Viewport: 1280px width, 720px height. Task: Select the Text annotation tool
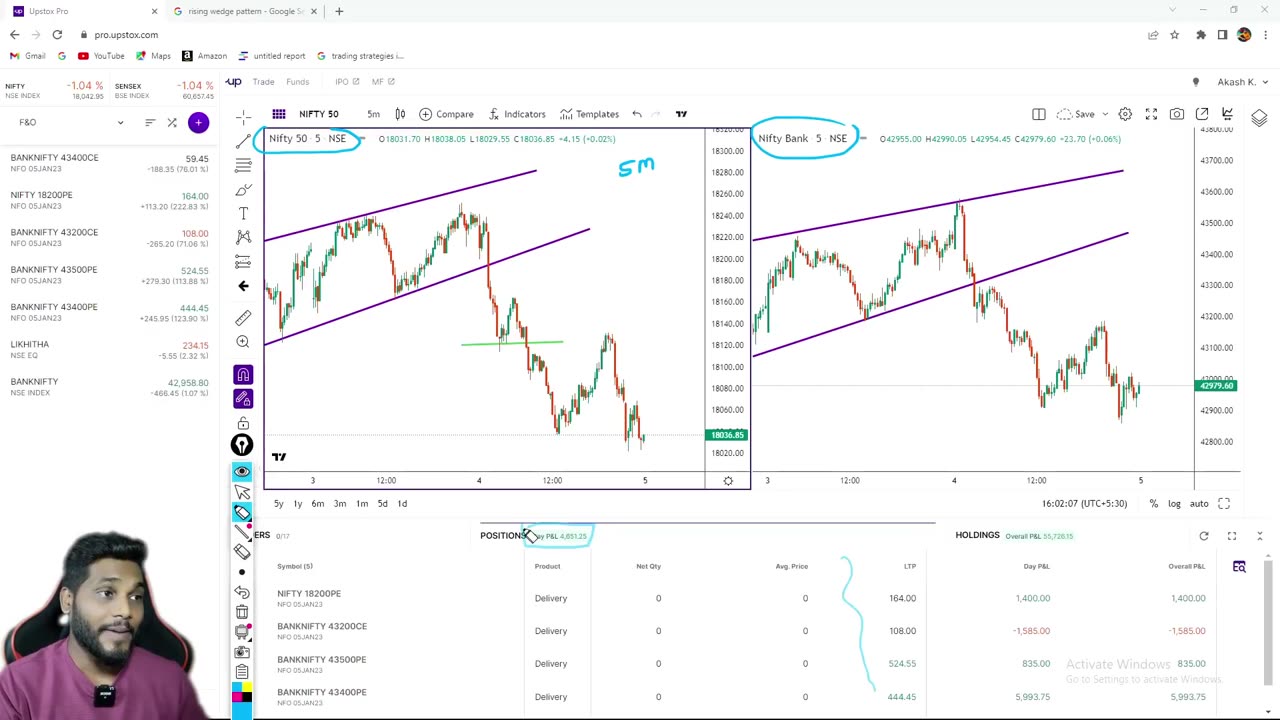pyautogui.click(x=243, y=213)
